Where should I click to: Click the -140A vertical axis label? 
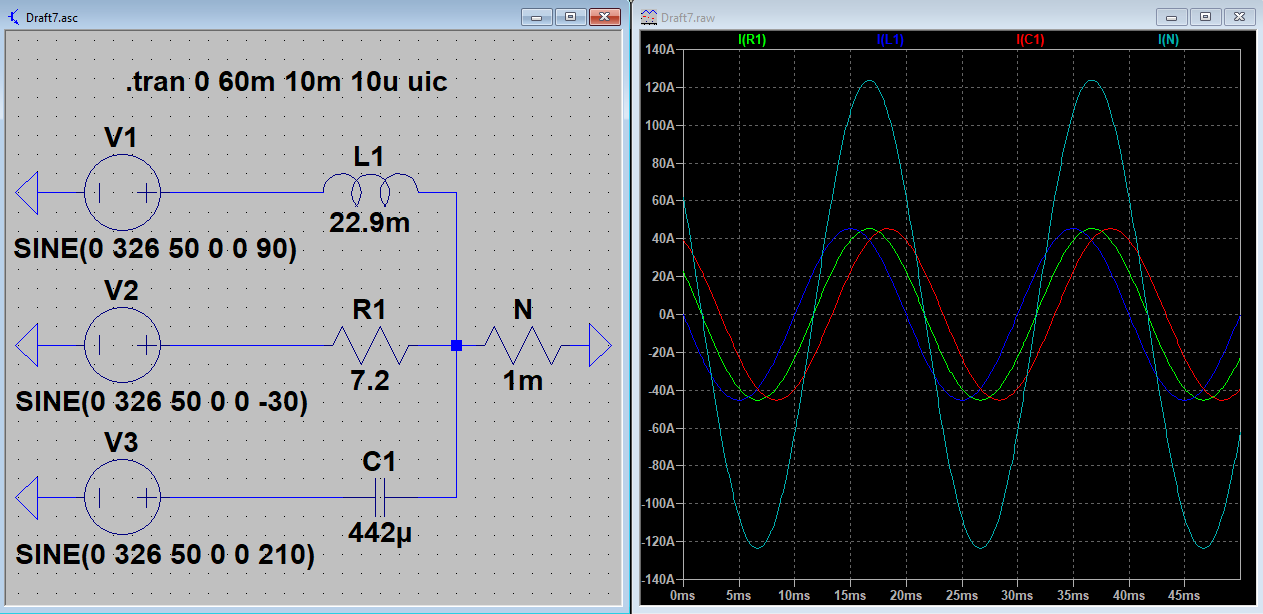(x=660, y=579)
